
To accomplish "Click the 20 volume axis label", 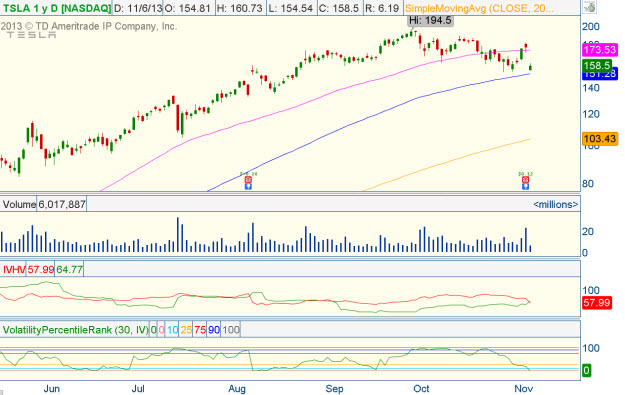I will [x=588, y=232].
